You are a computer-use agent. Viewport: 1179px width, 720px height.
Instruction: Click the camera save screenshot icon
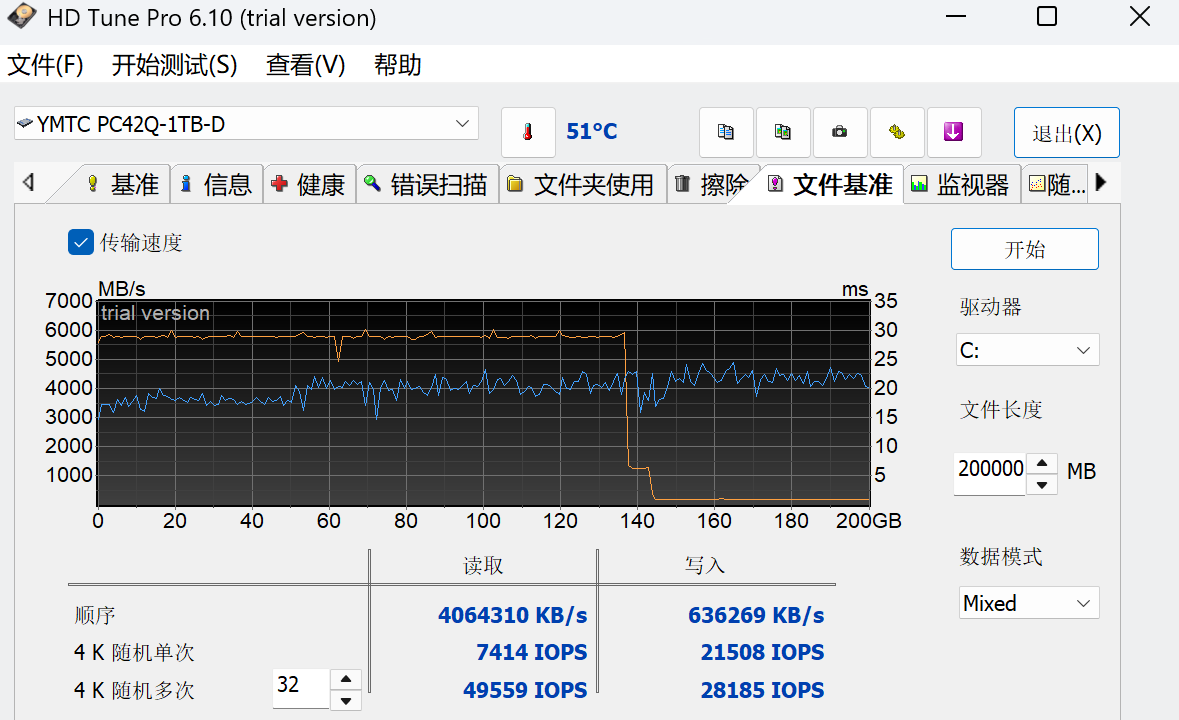click(x=840, y=132)
